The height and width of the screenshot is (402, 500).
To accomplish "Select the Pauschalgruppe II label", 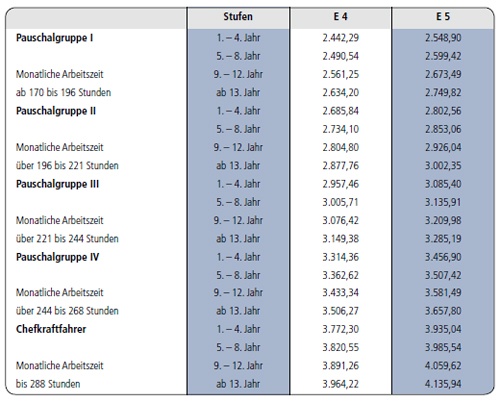I will pos(56,111).
